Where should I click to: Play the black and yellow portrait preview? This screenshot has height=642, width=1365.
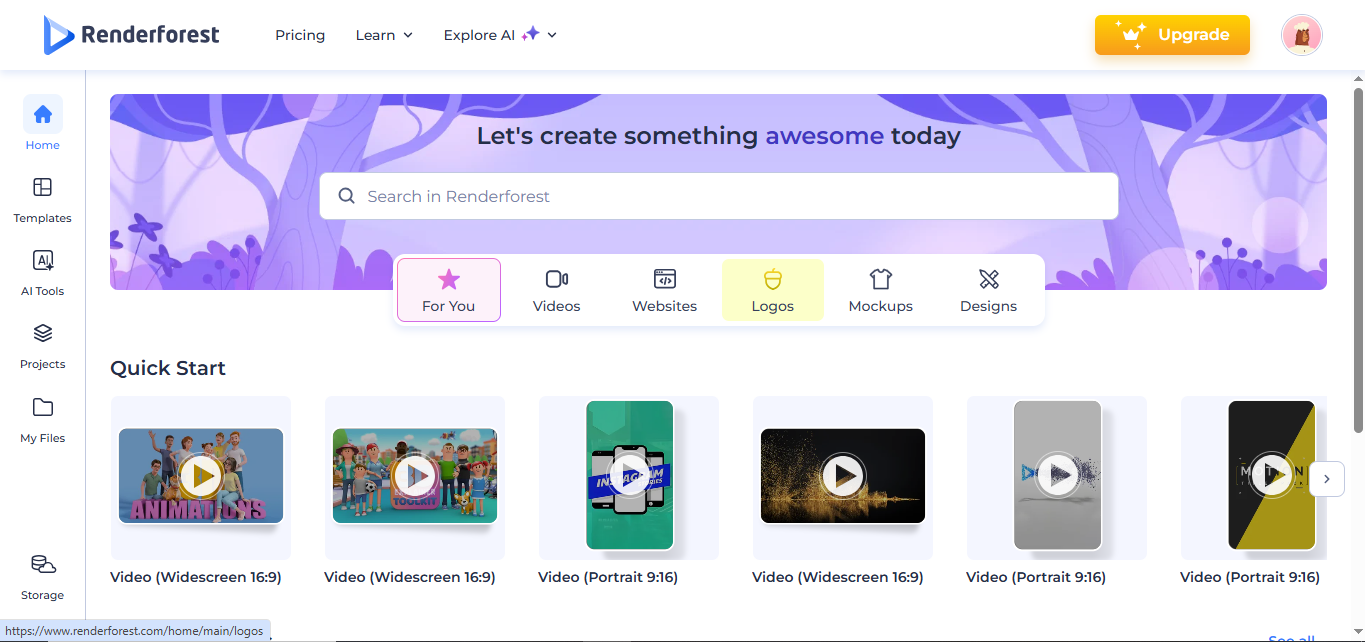[x=1271, y=476]
